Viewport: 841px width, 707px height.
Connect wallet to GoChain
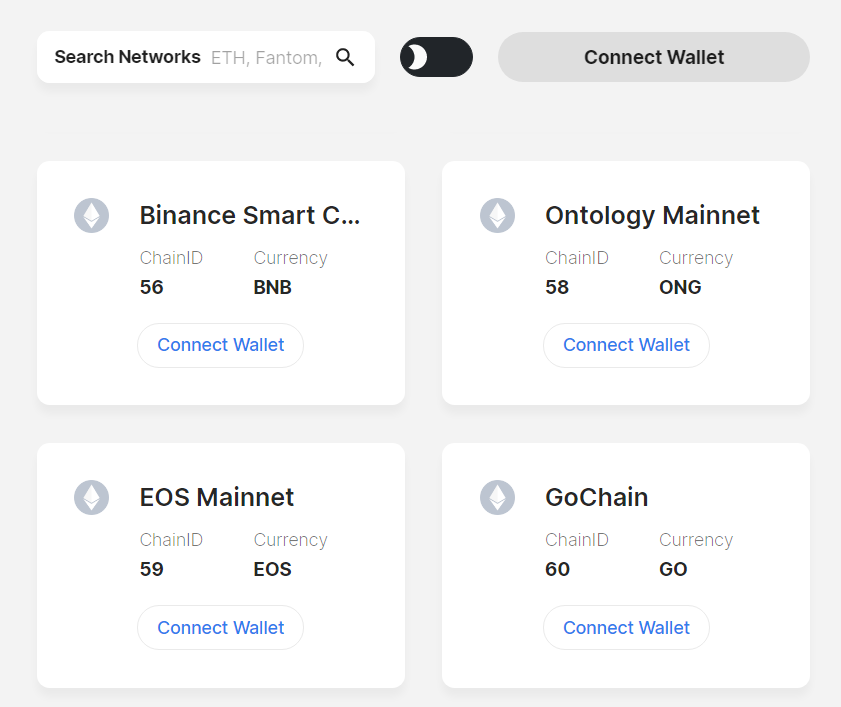(x=626, y=628)
